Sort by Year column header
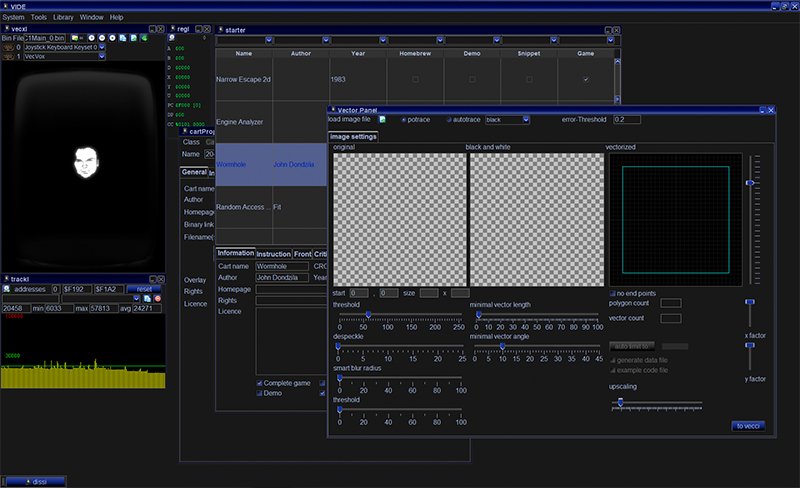Image resolution: width=800 pixels, height=488 pixels. click(x=358, y=53)
